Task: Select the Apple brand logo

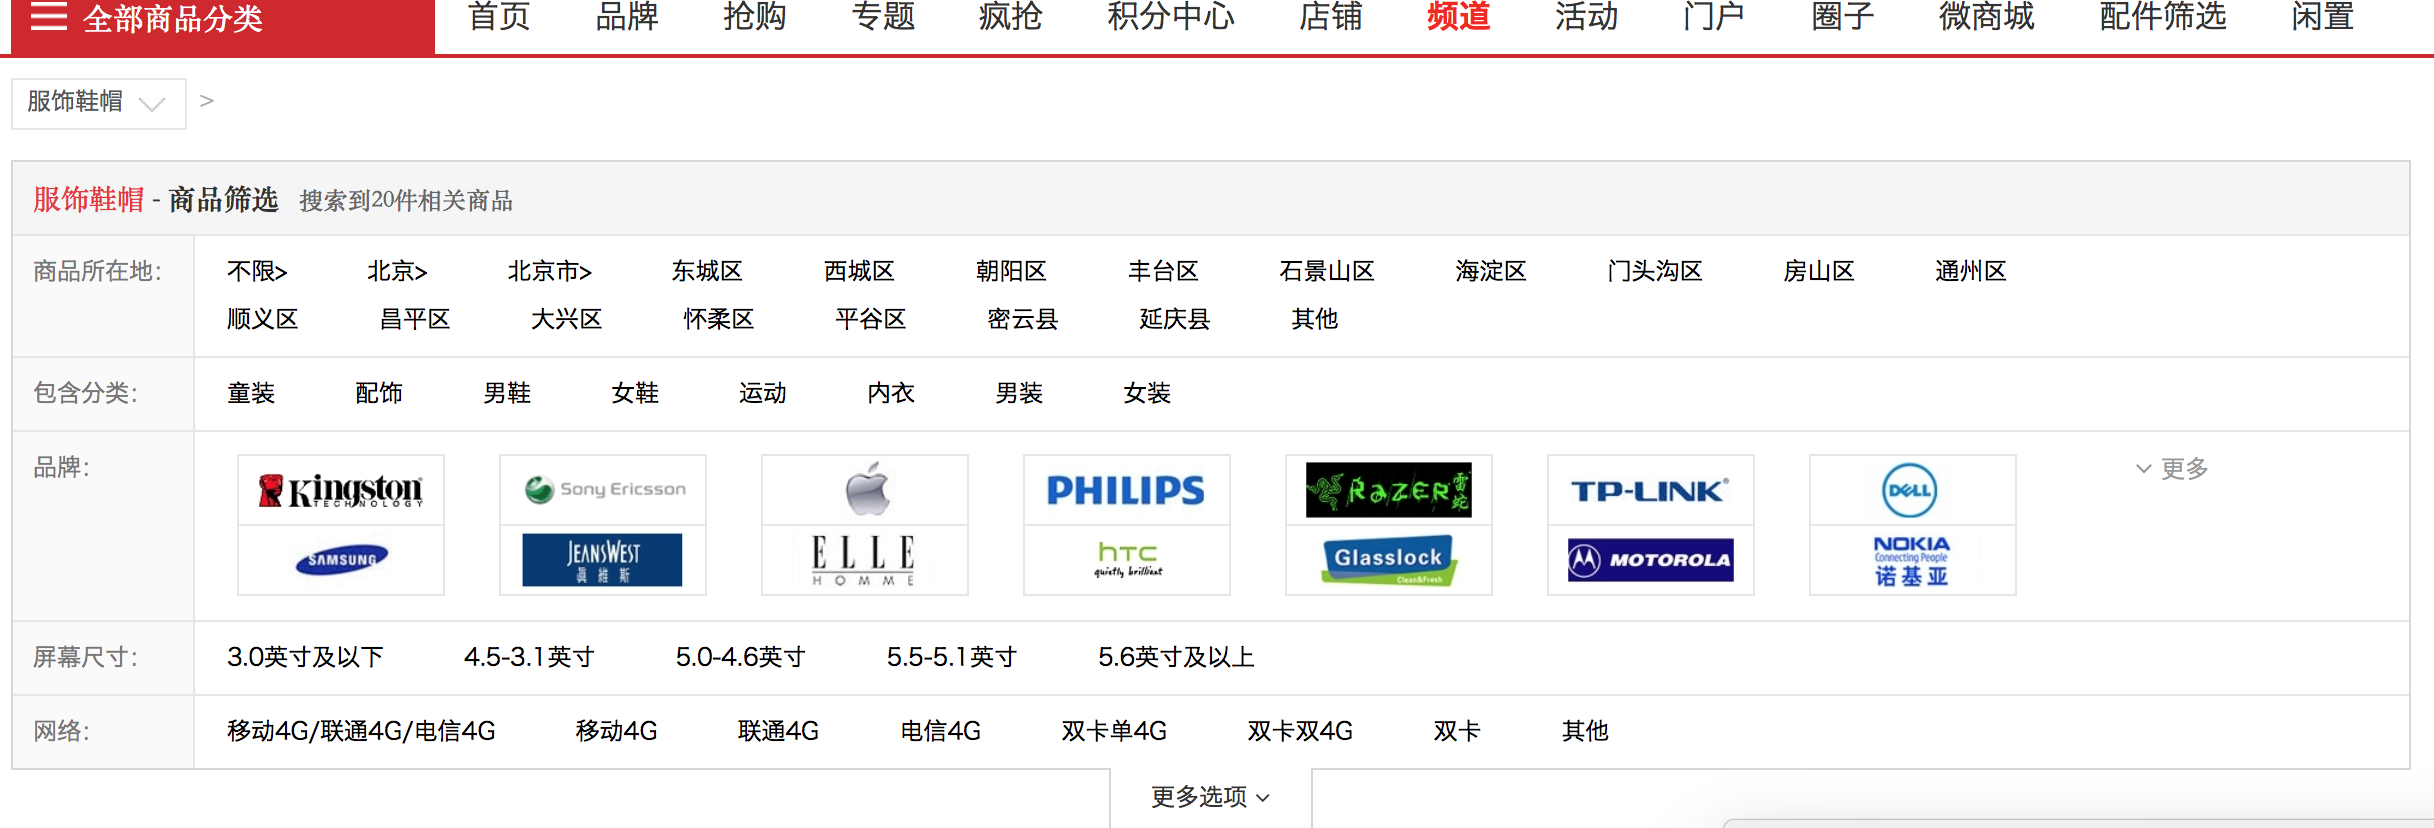Action: 865,490
